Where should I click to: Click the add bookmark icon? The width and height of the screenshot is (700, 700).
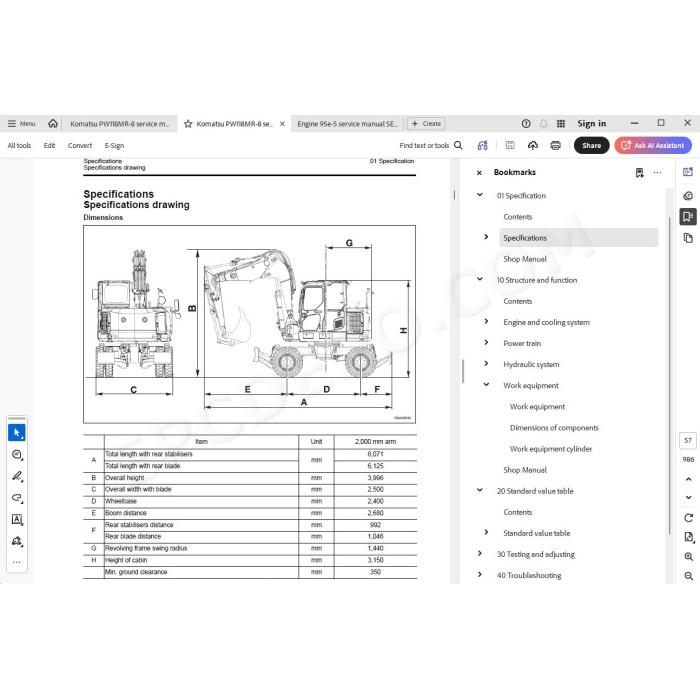pos(640,172)
